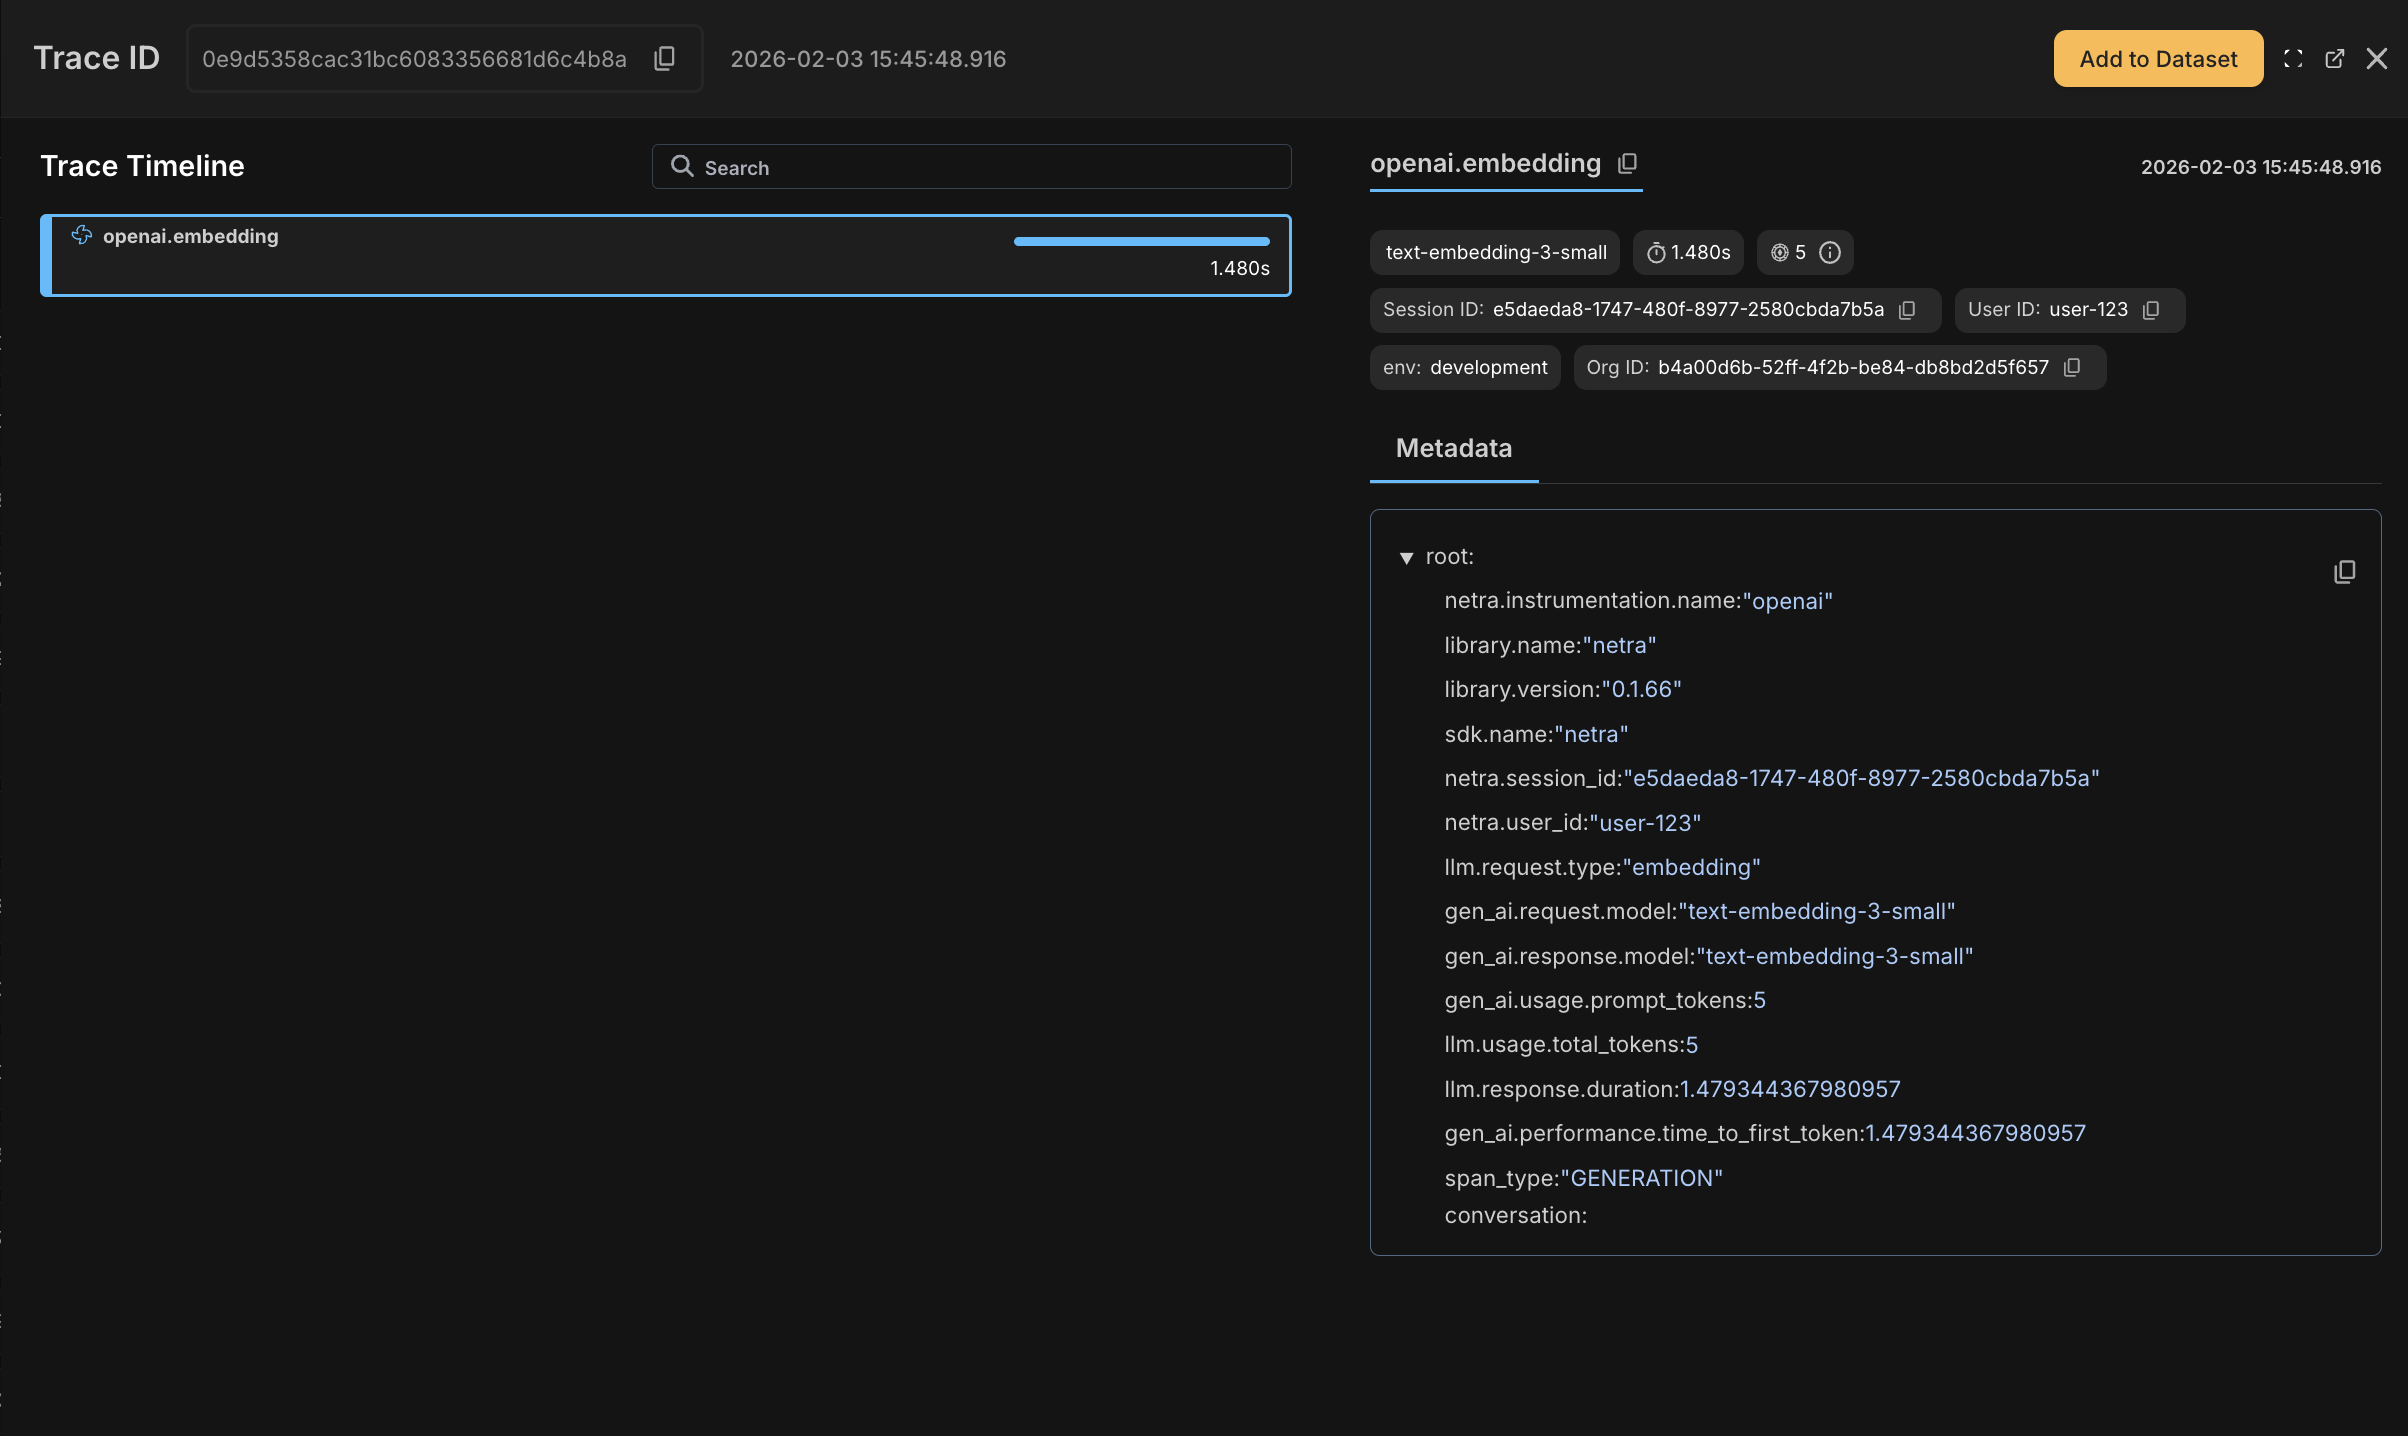Expand the conversation metadata field
This screenshot has height=1436, width=2408.
point(1516,1215)
